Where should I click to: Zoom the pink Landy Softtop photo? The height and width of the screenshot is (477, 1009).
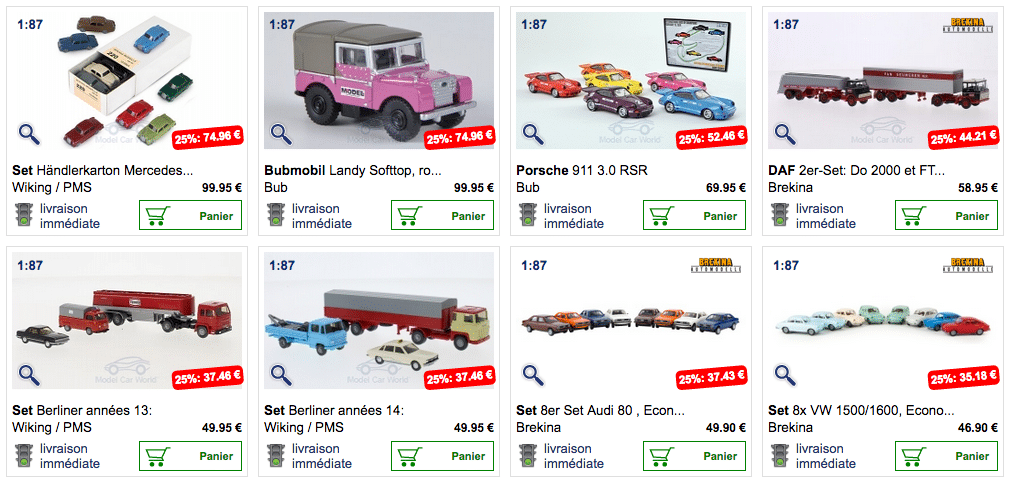pos(281,134)
